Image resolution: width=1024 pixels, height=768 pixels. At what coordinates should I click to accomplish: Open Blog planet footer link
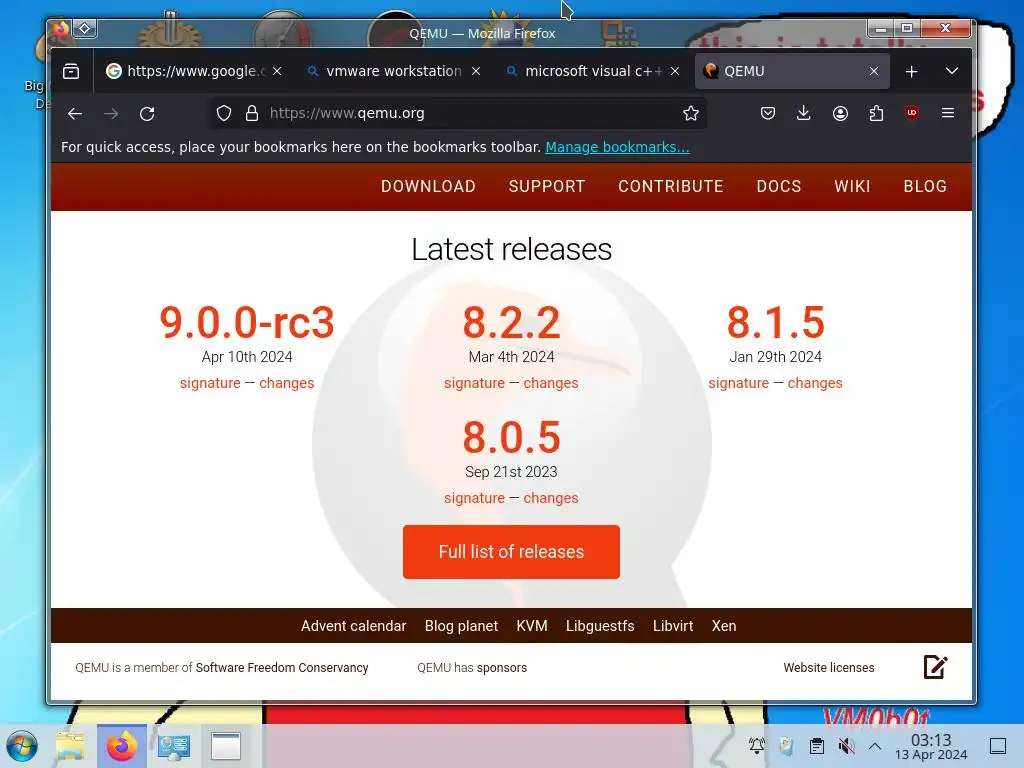(x=461, y=626)
